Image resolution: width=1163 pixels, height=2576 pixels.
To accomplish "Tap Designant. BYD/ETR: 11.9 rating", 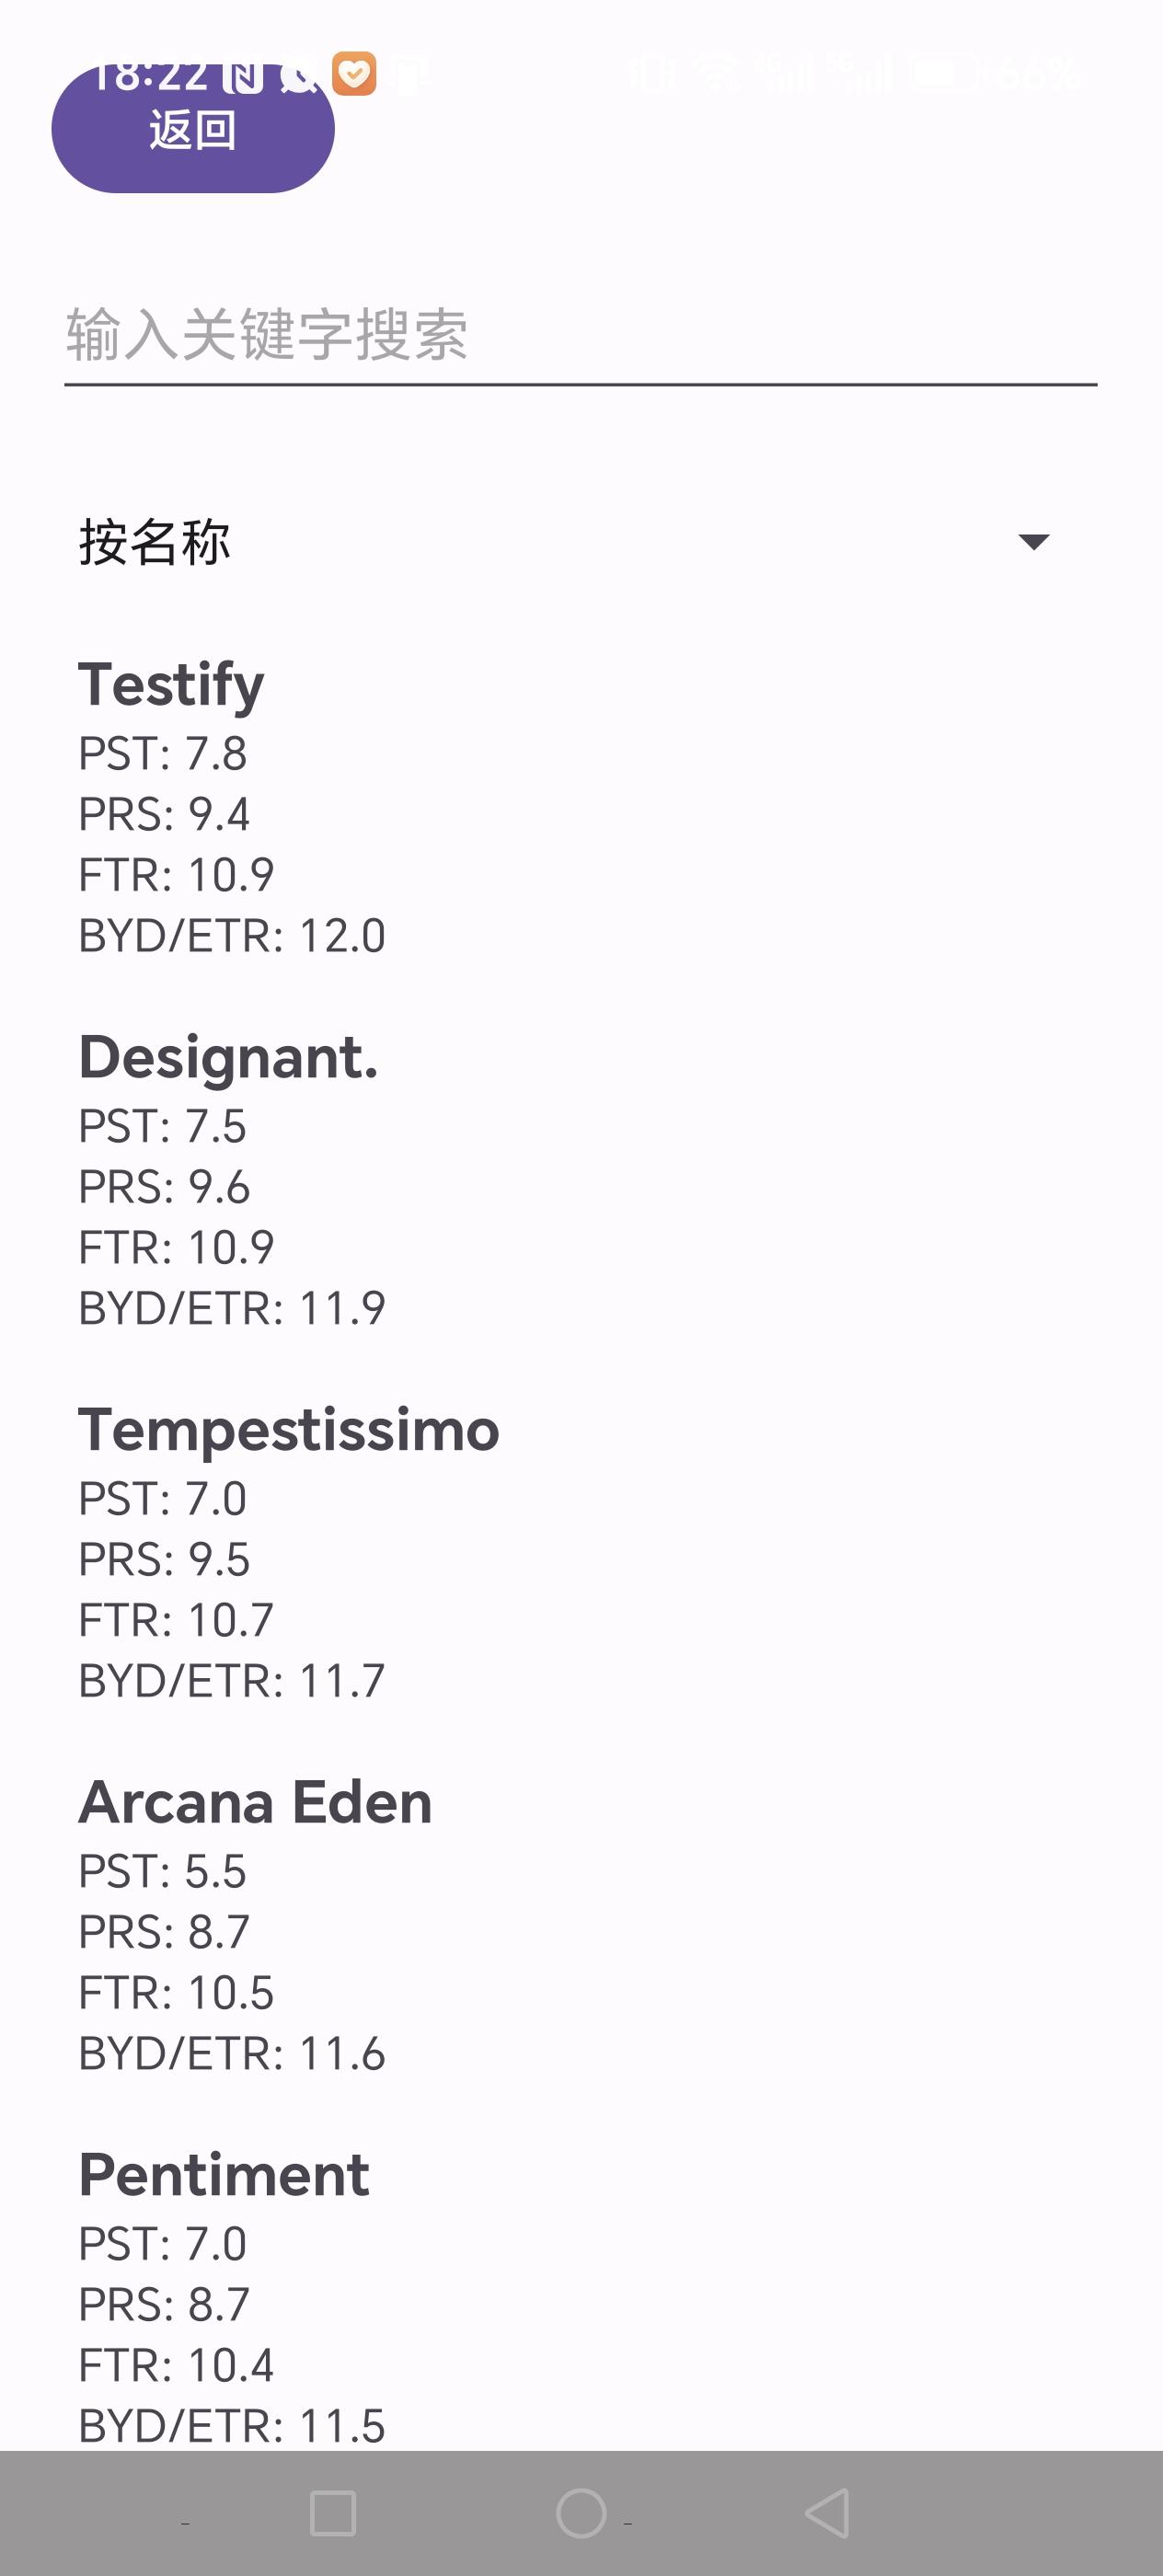I will tap(232, 1308).
